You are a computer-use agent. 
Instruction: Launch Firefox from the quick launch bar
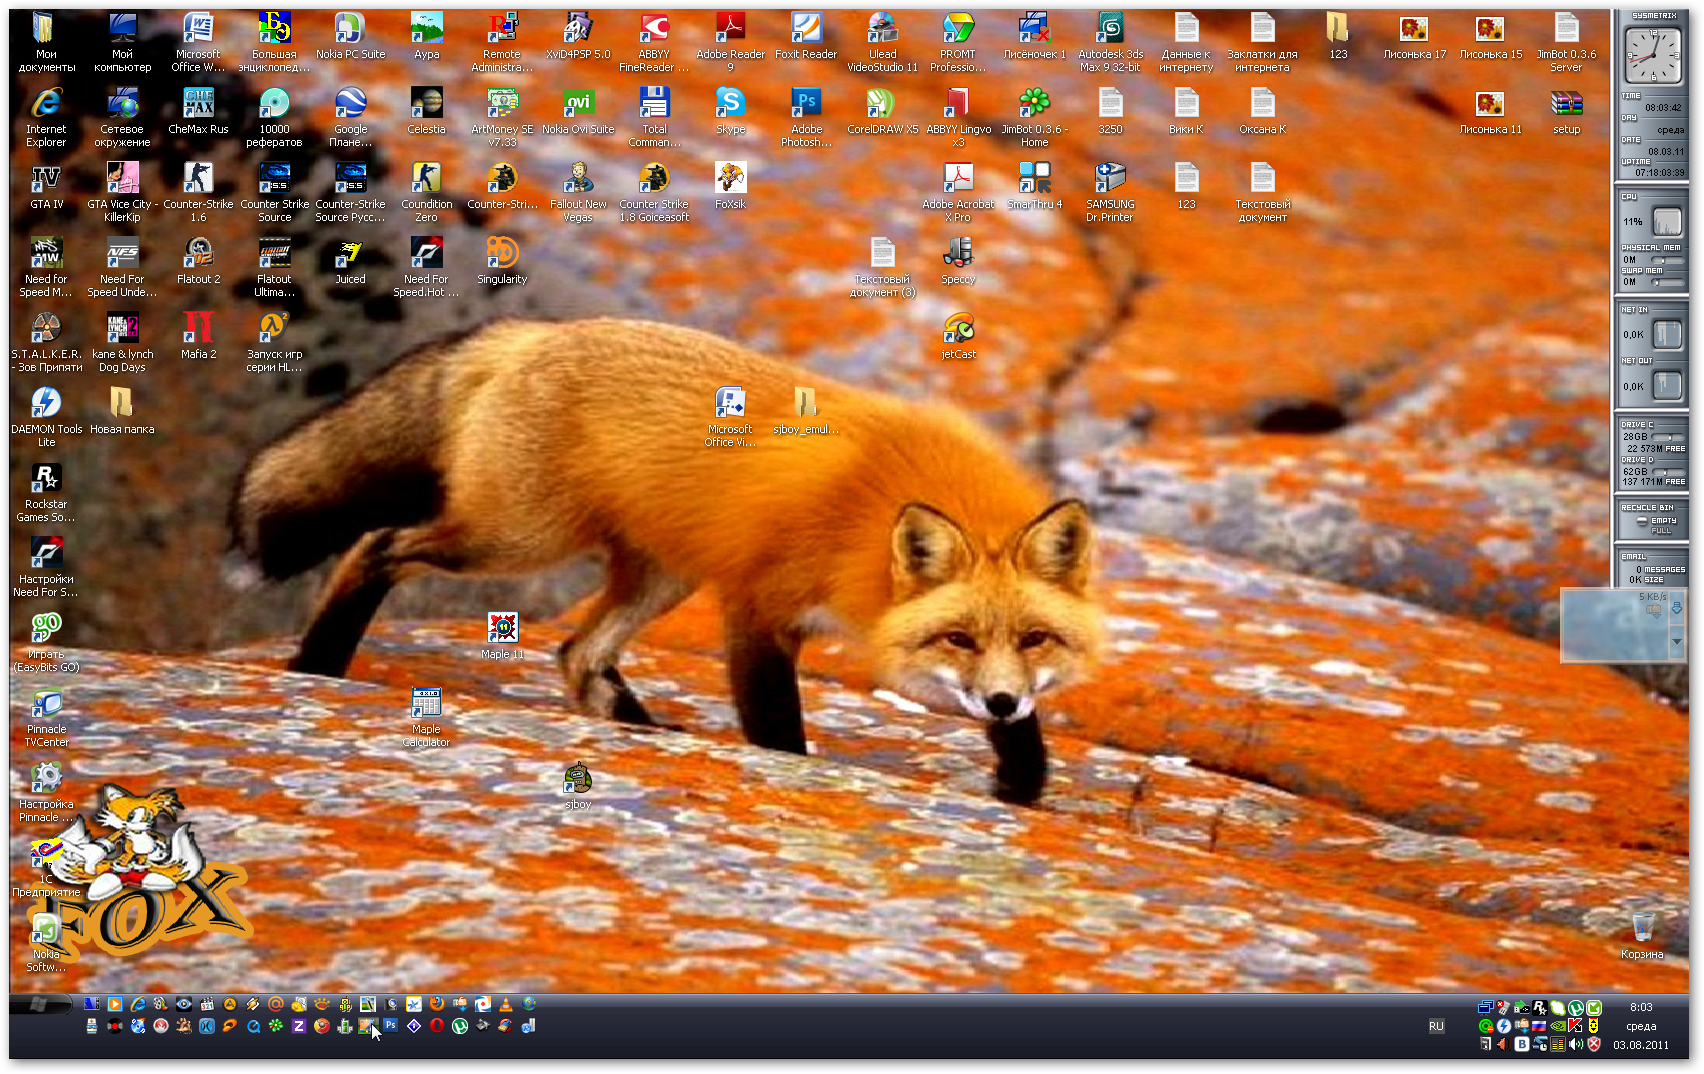pyautogui.click(x=437, y=1004)
